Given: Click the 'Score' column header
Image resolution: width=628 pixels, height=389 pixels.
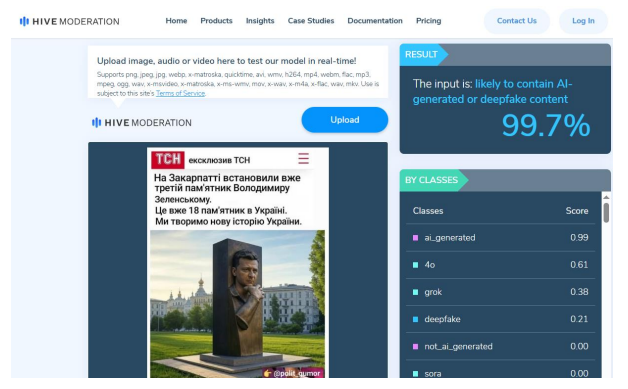Looking at the screenshot, I should pos(577,211).
